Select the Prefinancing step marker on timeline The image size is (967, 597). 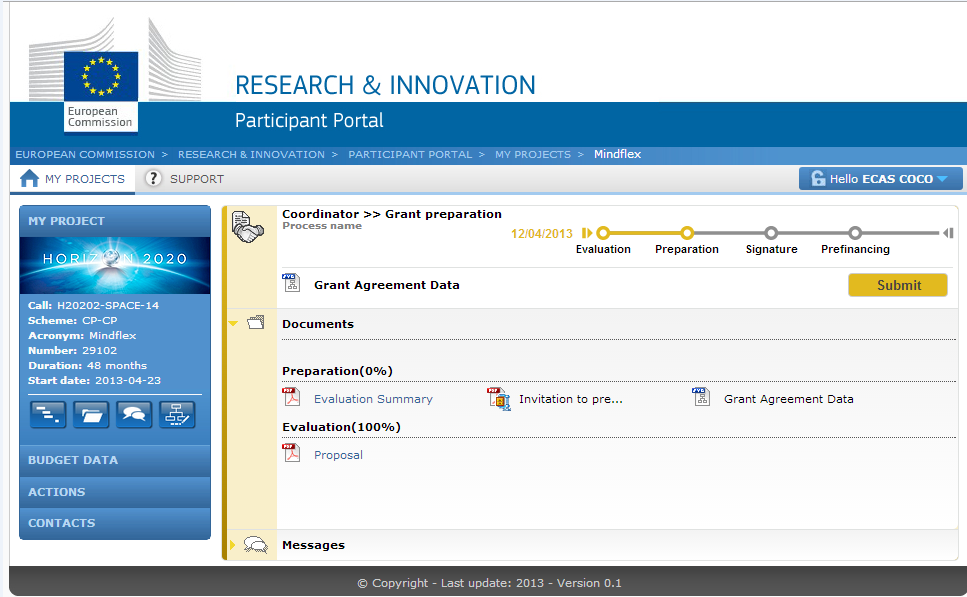(855, 233)
